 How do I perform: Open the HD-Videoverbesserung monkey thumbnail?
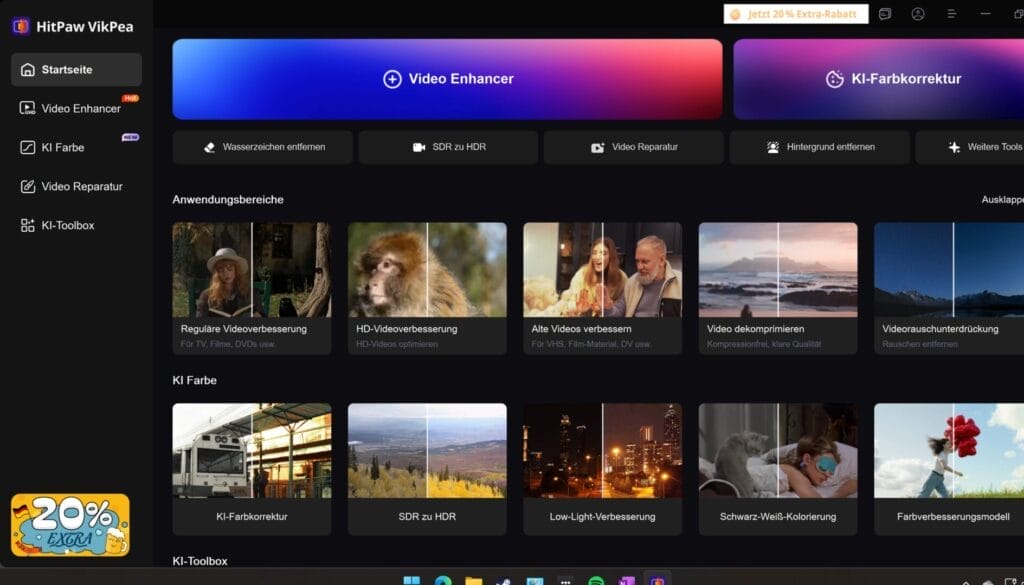(427, 270)
